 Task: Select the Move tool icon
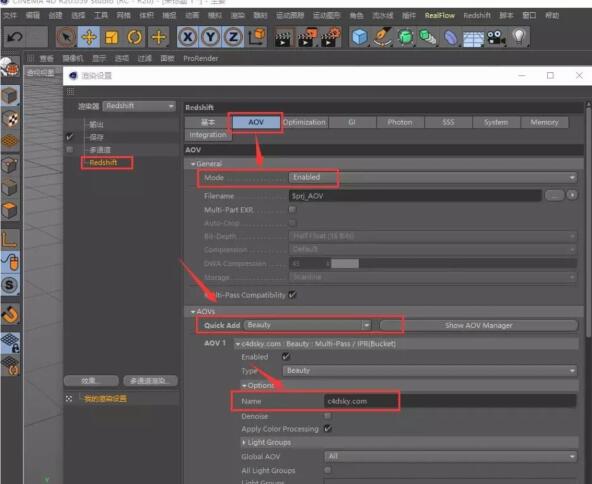89,37
